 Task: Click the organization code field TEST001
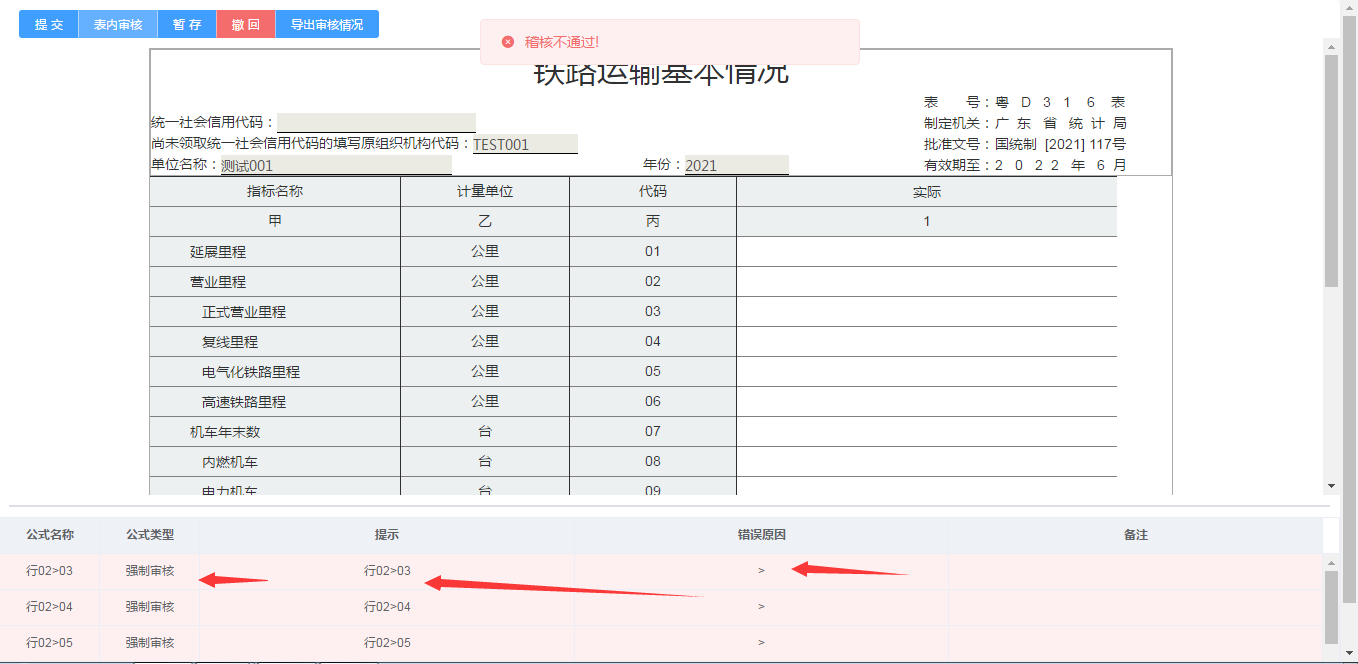point(525,144)
